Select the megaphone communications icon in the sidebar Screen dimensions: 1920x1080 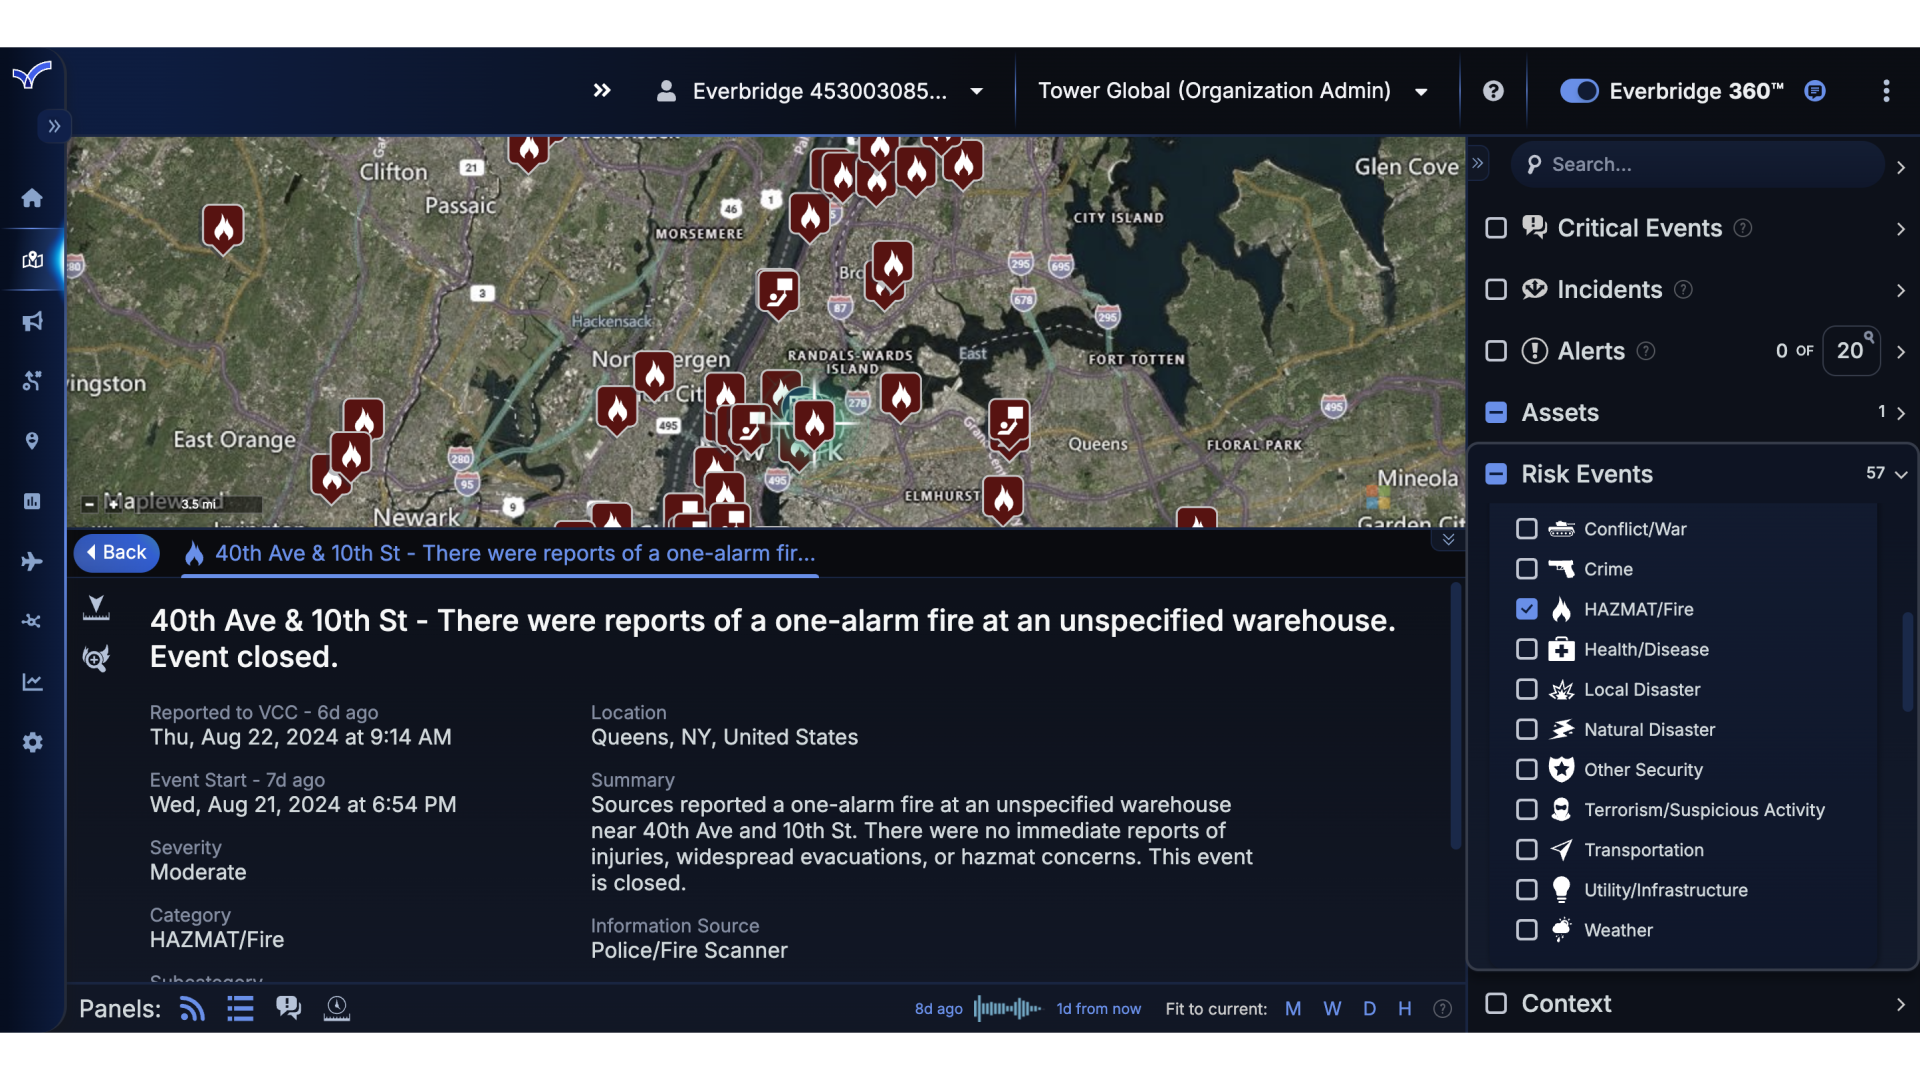click(x=33, y=321)
